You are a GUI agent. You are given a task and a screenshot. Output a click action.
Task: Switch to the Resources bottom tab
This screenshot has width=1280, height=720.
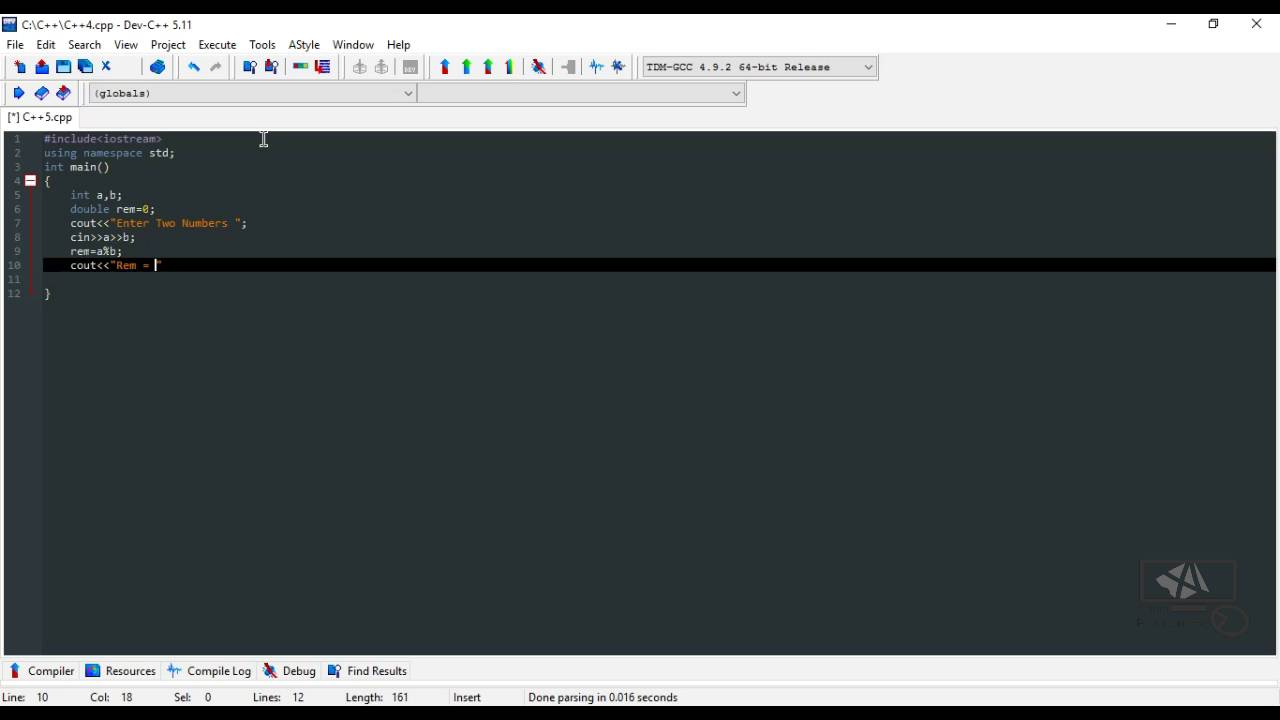(x=121, y=671)
